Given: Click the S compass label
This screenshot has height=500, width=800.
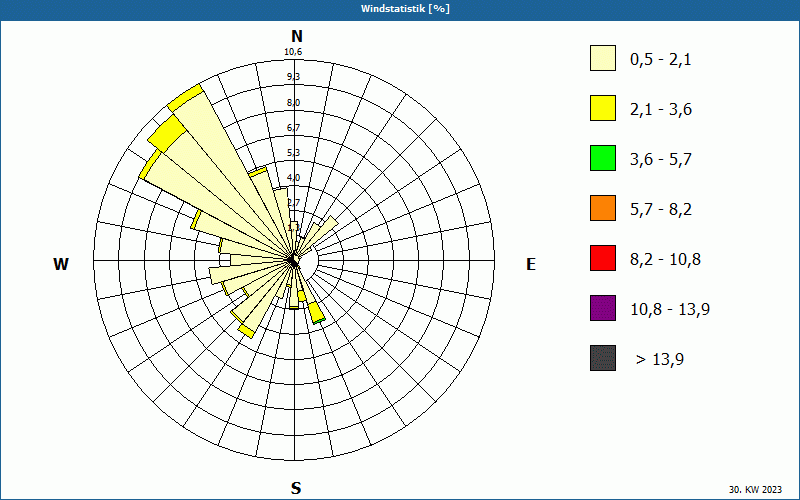Looking at the screenshot, I should coord(296,488).
